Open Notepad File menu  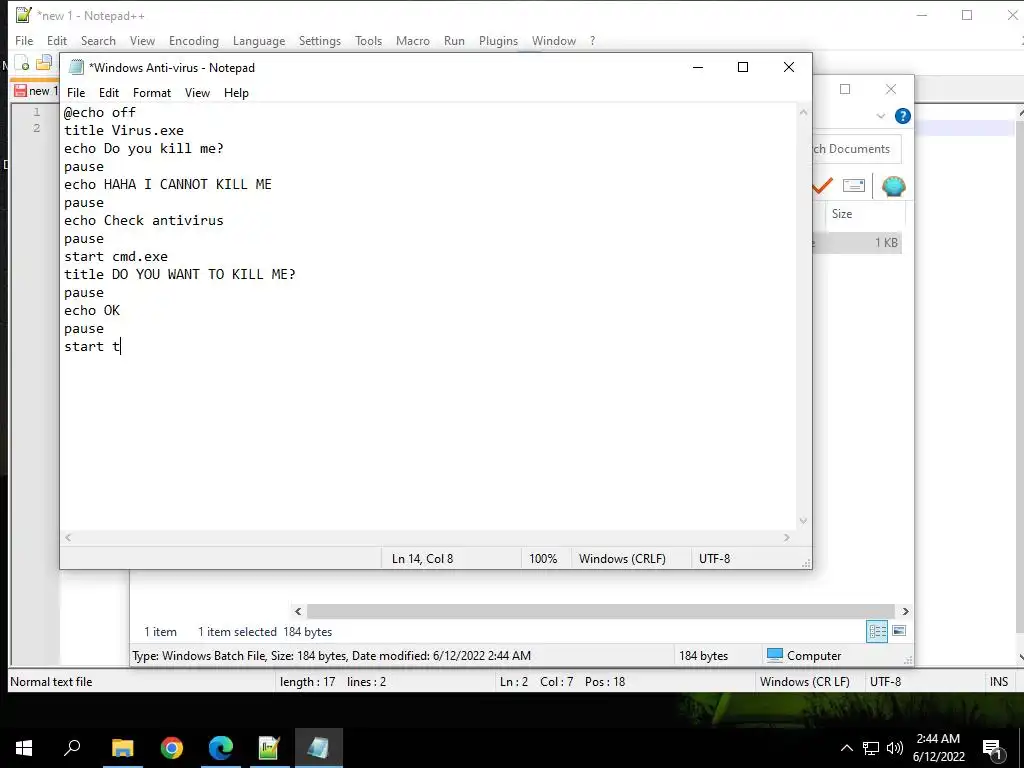(x=76, y=93)
